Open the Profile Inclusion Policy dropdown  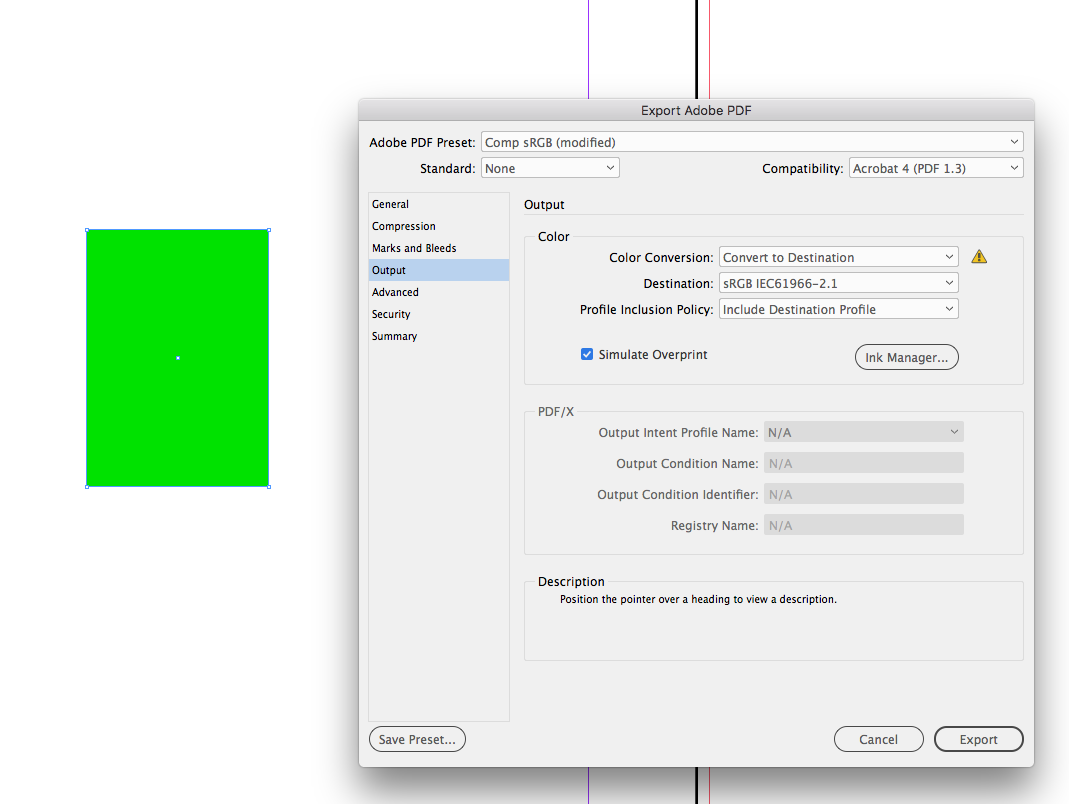[x=837, y=308]
